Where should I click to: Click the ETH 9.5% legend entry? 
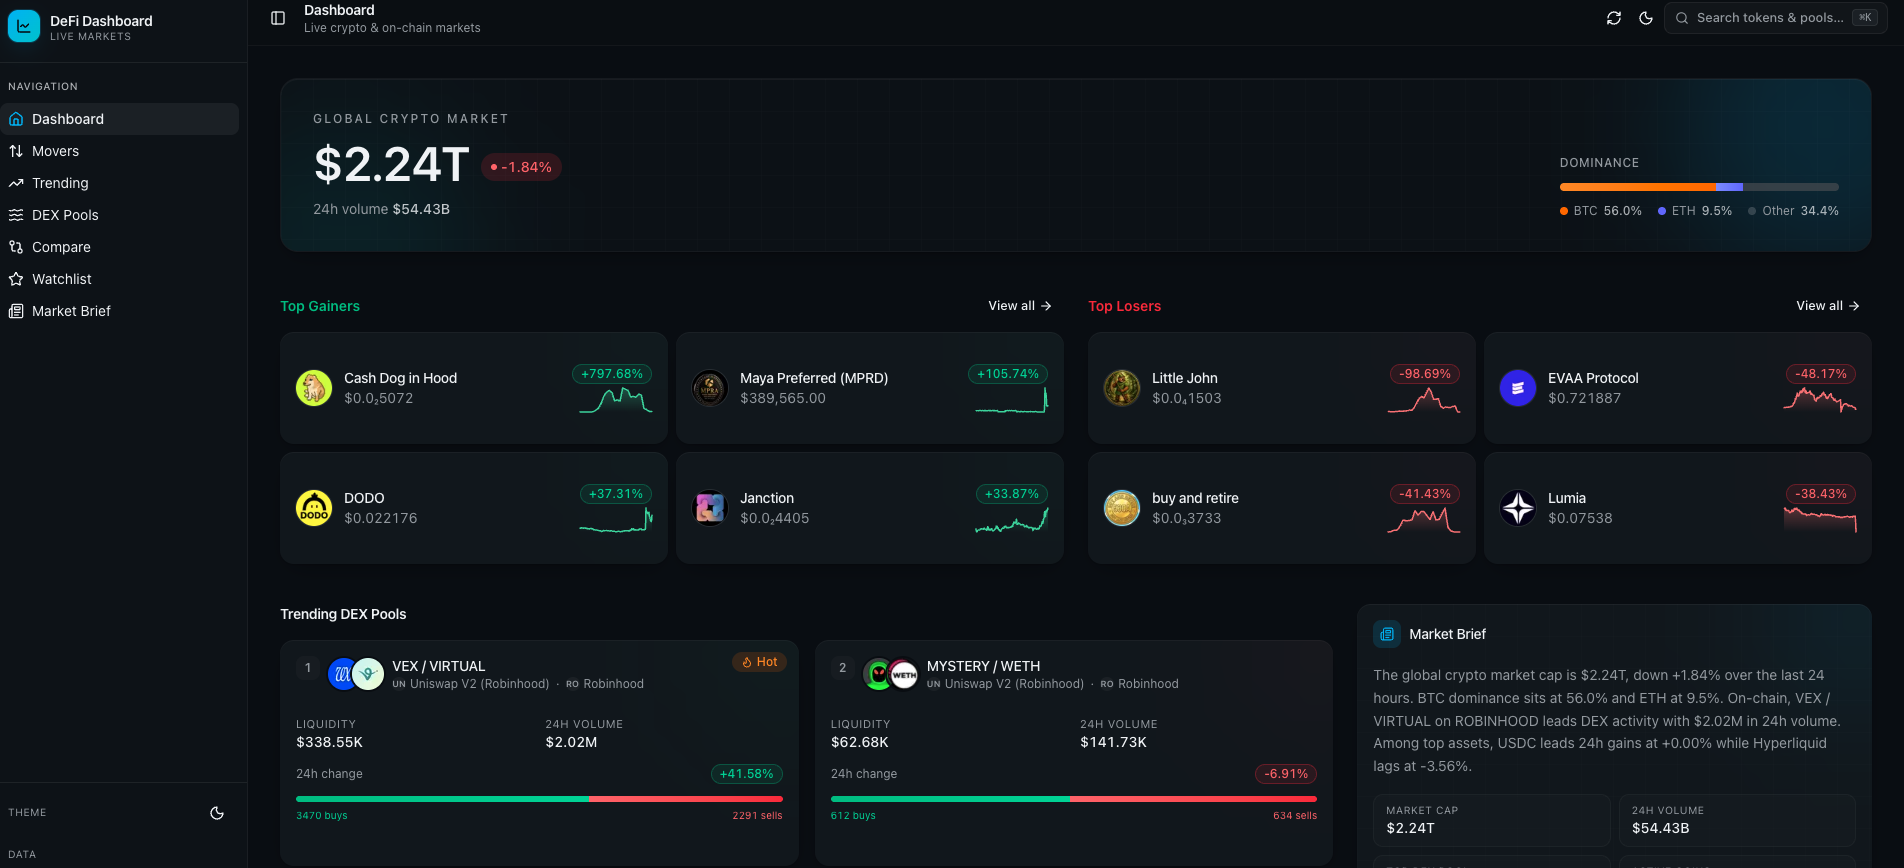[1695, 211]
